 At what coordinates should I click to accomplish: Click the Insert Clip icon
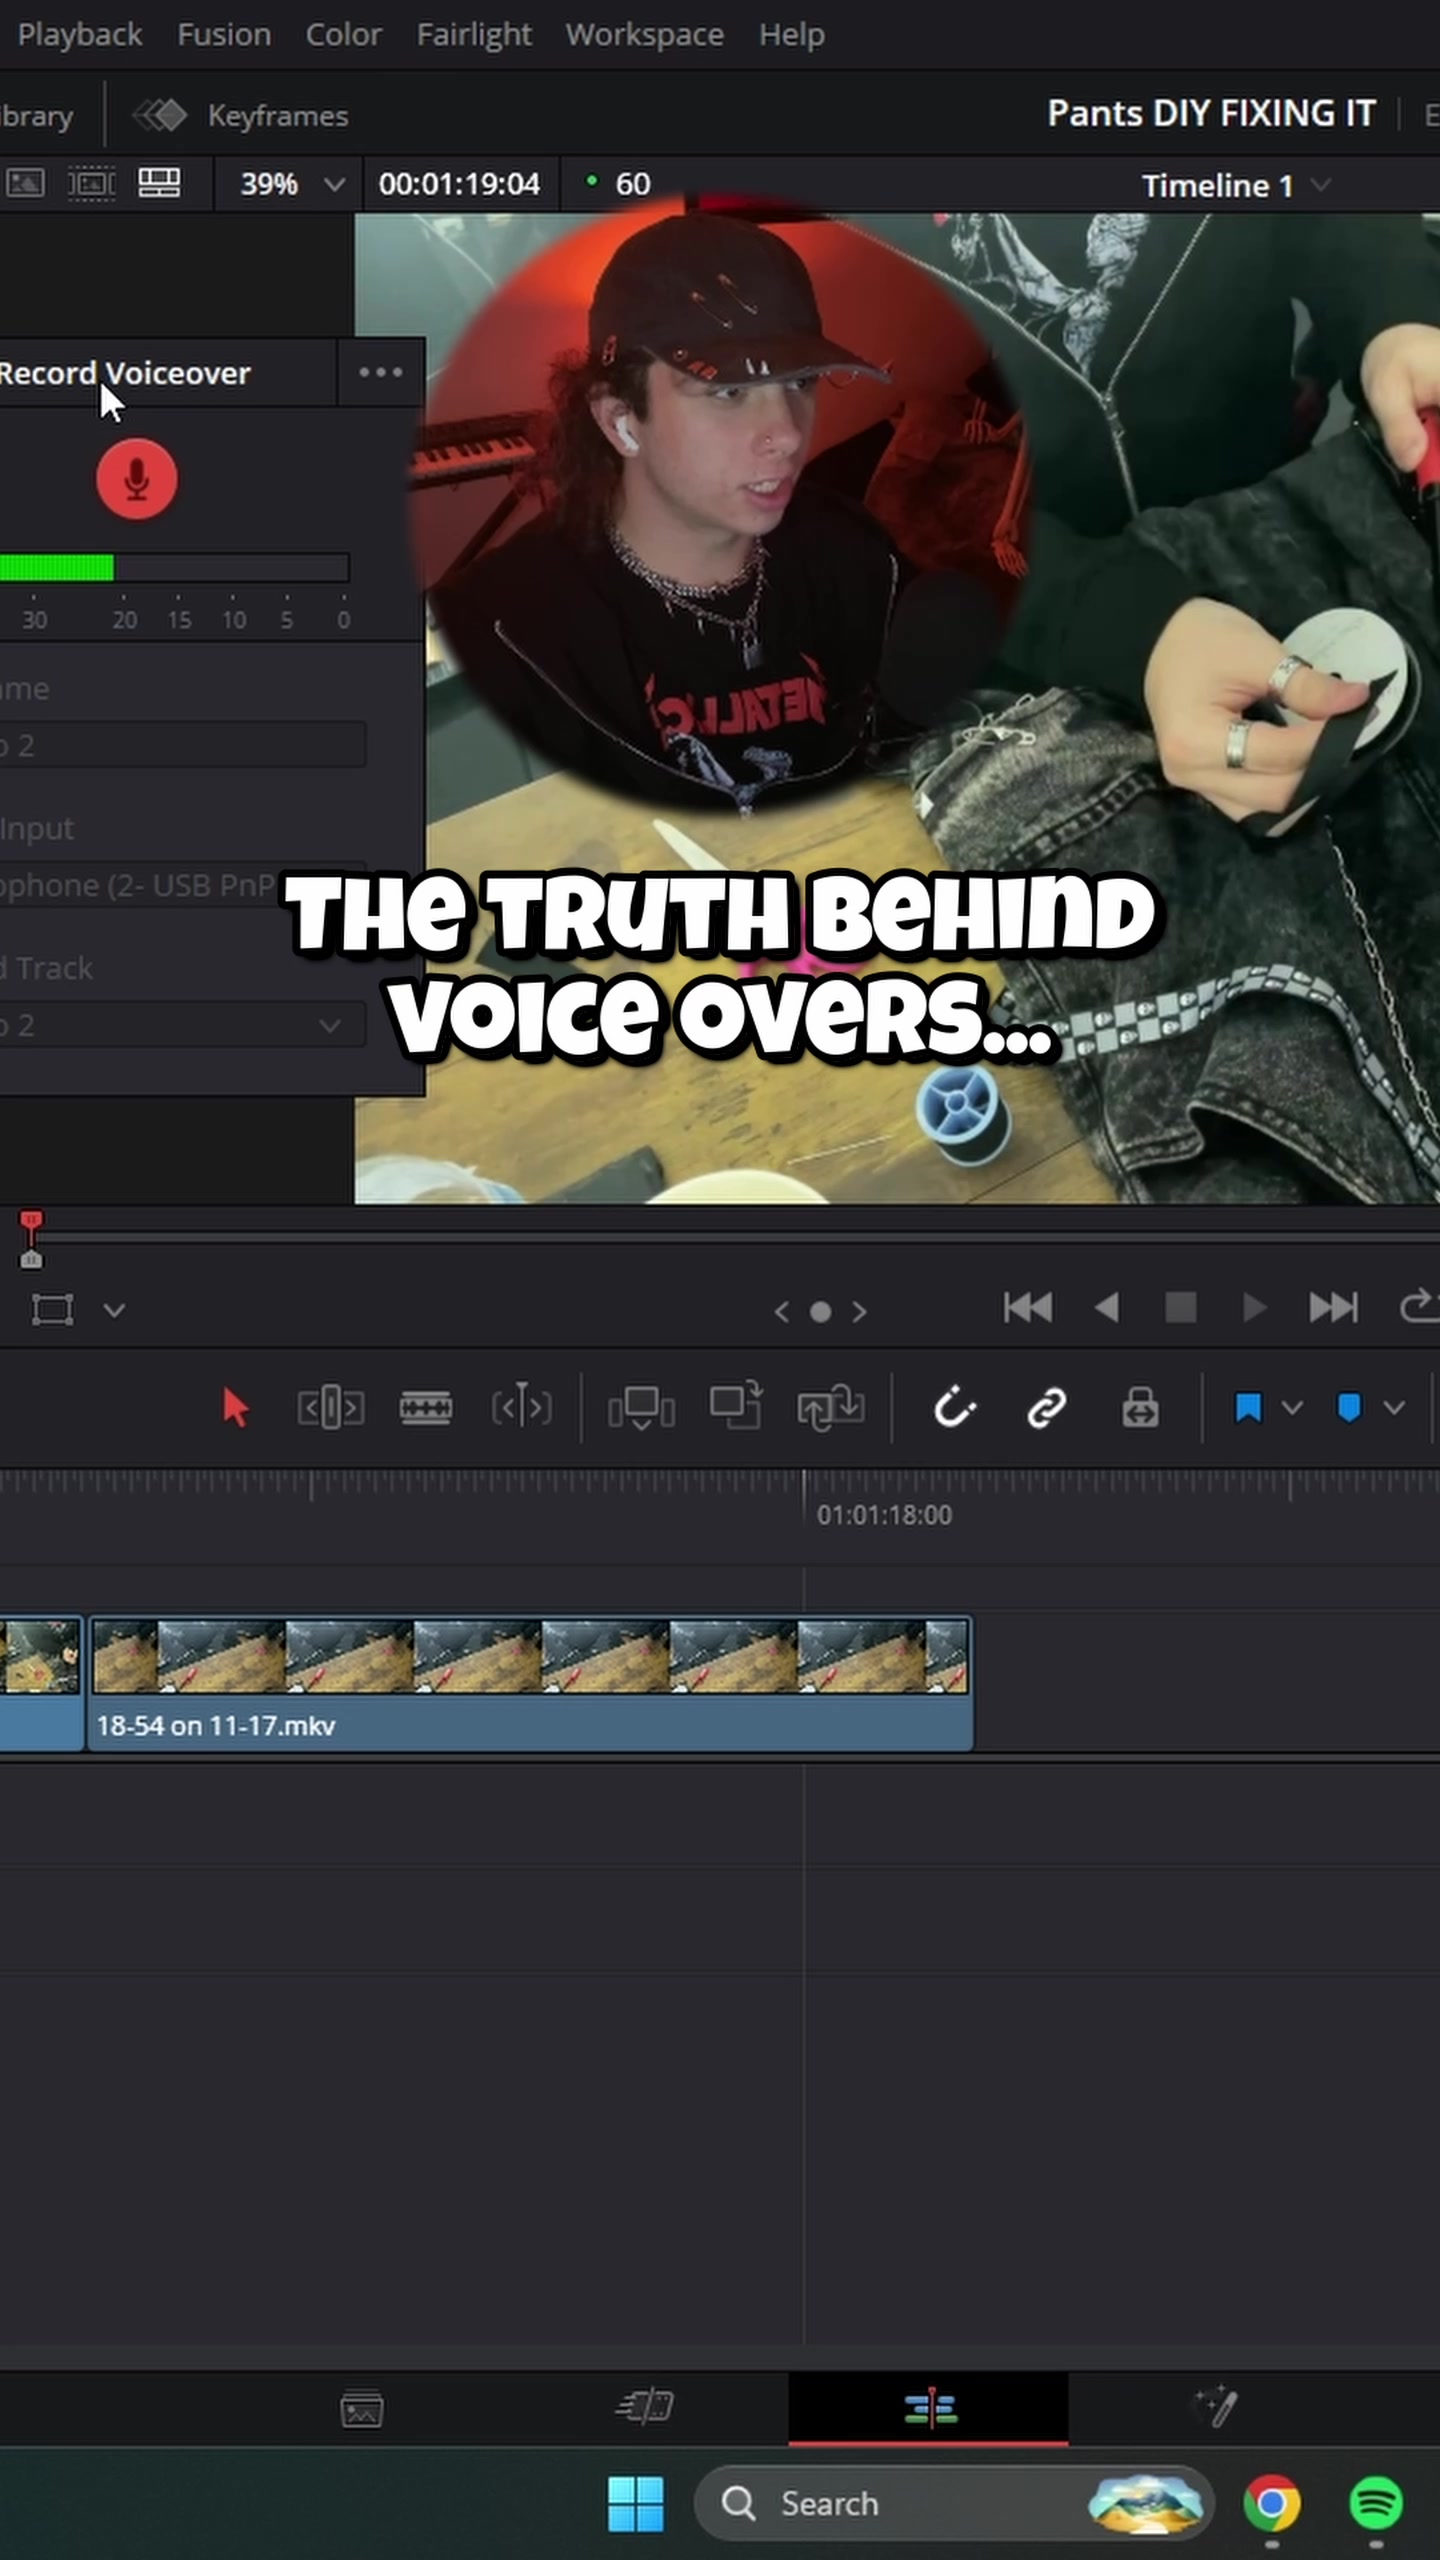(641, 1408)
